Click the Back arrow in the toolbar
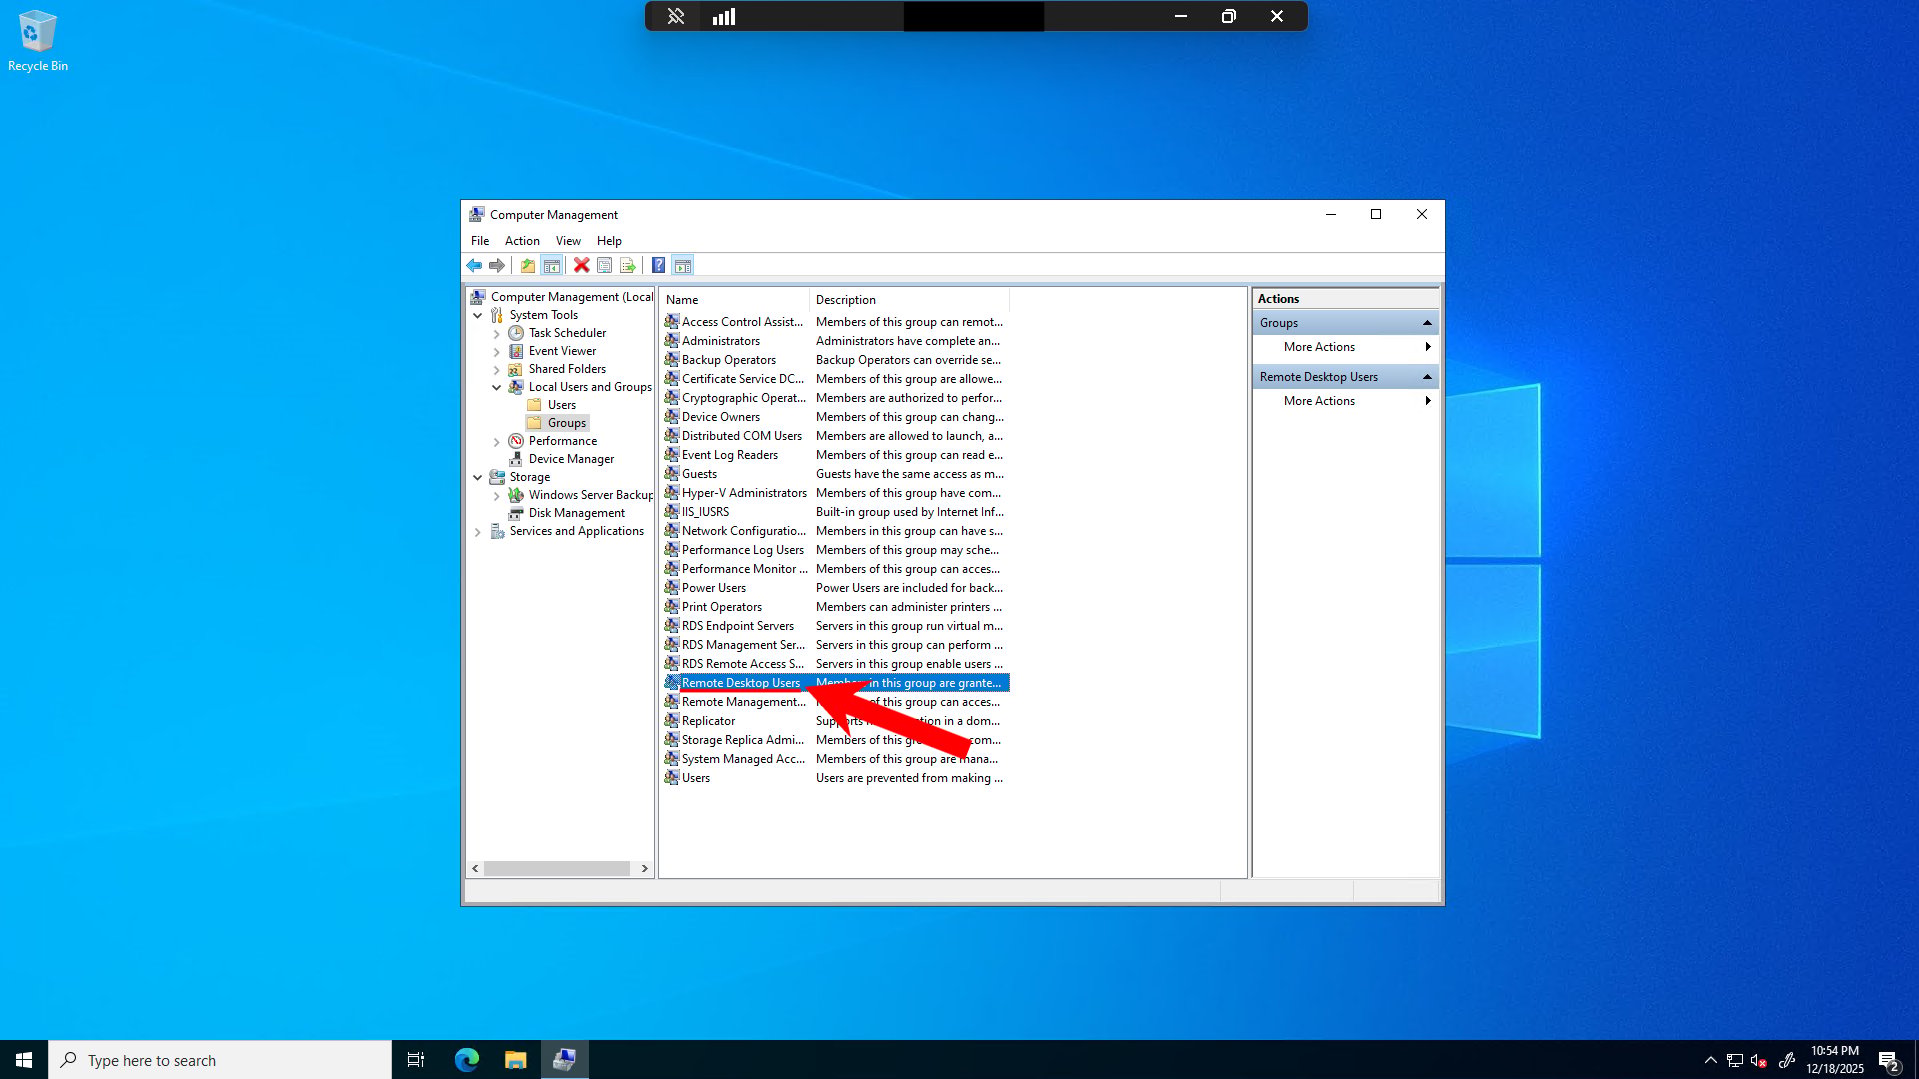Screen dimensions: 1919x1079 pyautogui.click(x=474, y=265)
